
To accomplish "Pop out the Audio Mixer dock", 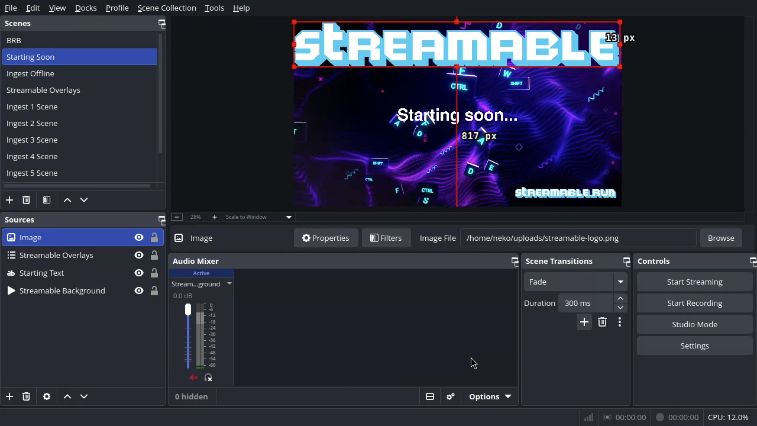I will (x=515, y=261).
